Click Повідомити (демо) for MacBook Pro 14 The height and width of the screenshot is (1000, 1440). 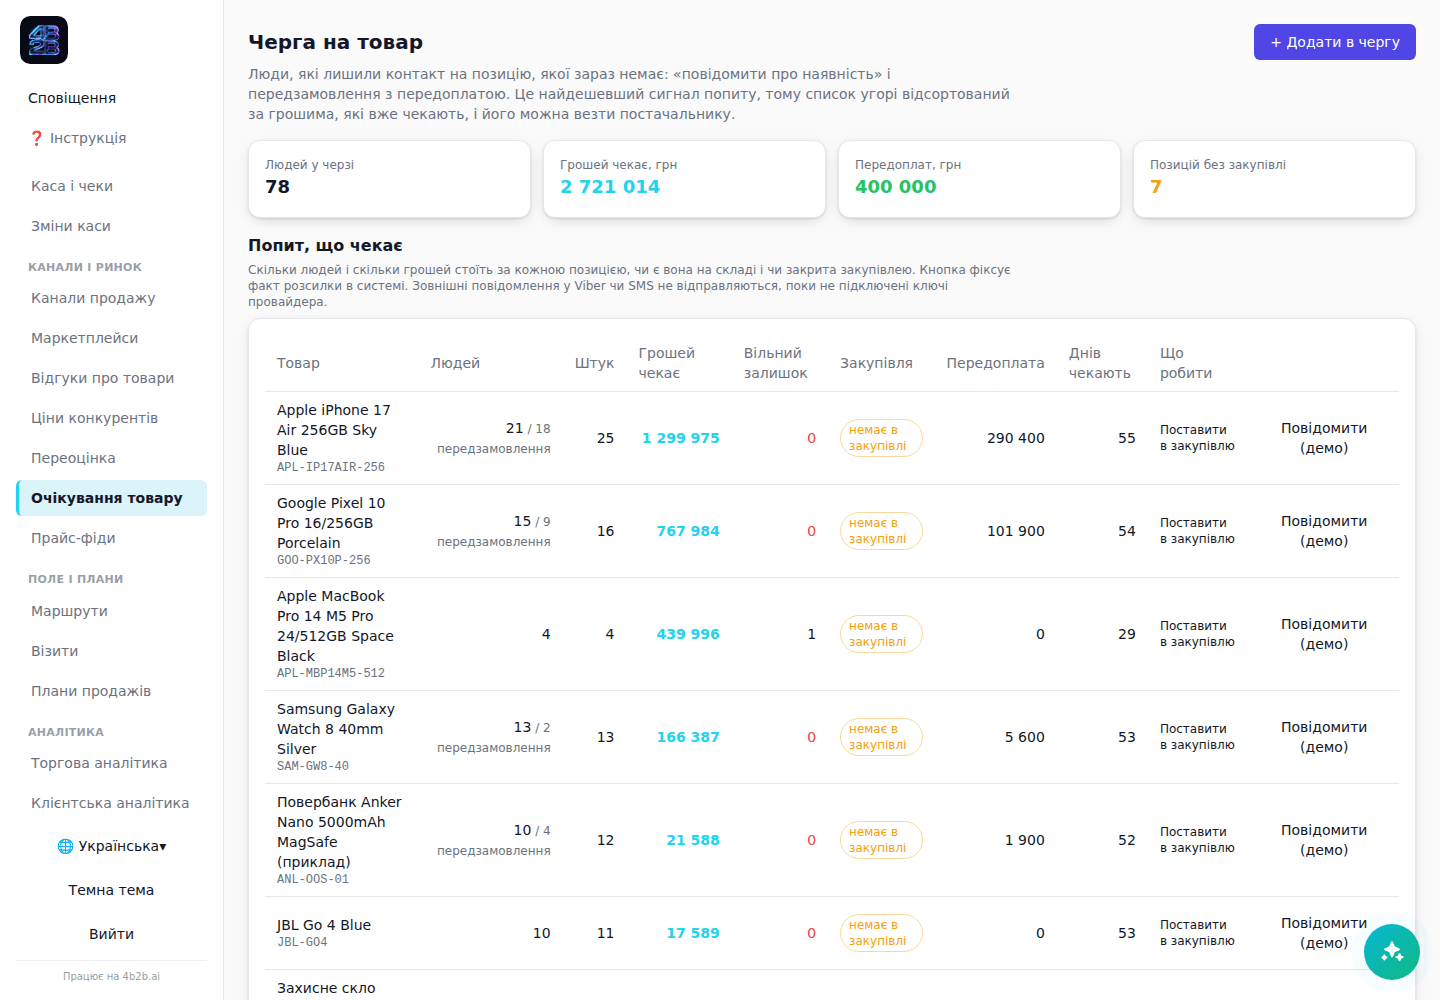pyautogui.click(x=1324, y=634)
